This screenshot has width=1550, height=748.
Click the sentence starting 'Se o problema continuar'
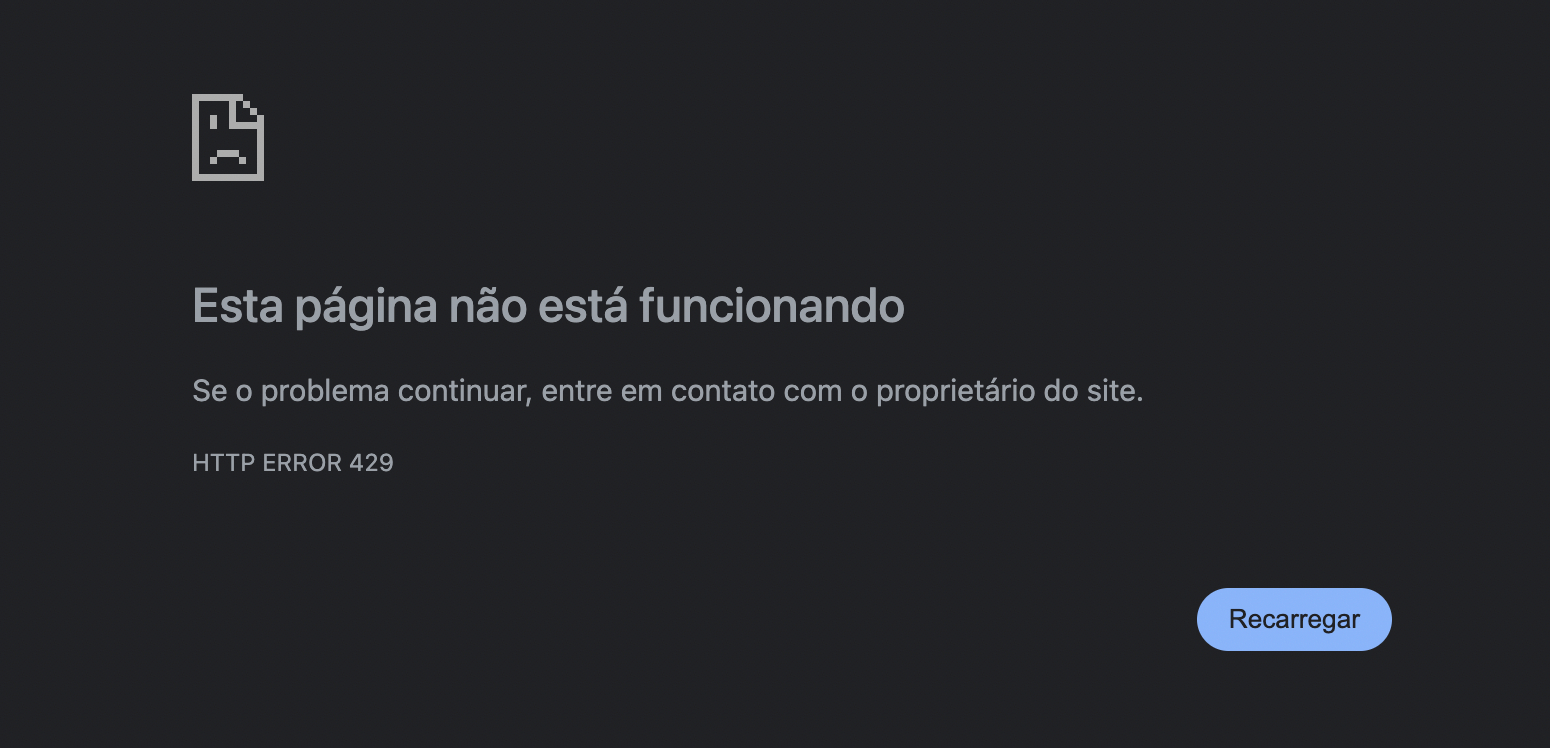click(x=667, y=391)
